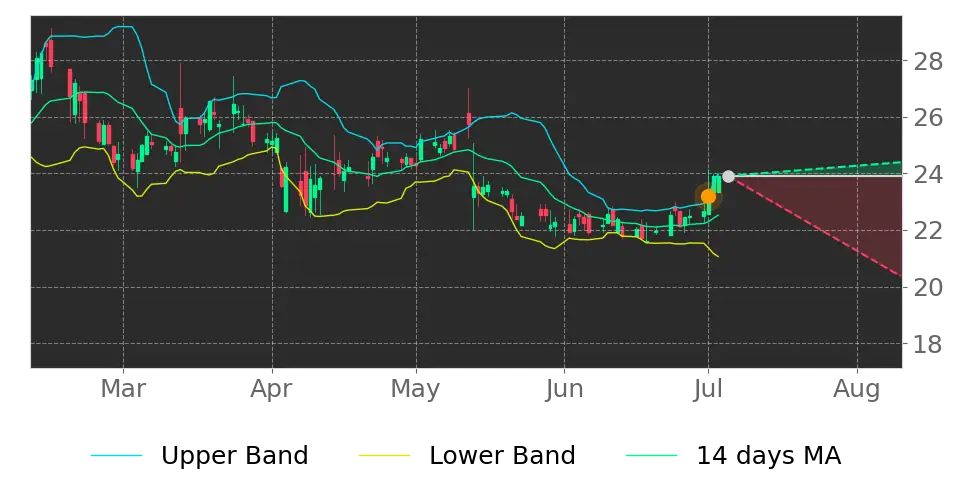Click the blue Upper Band legend line

pyautogui.click(x=117, y=456)
